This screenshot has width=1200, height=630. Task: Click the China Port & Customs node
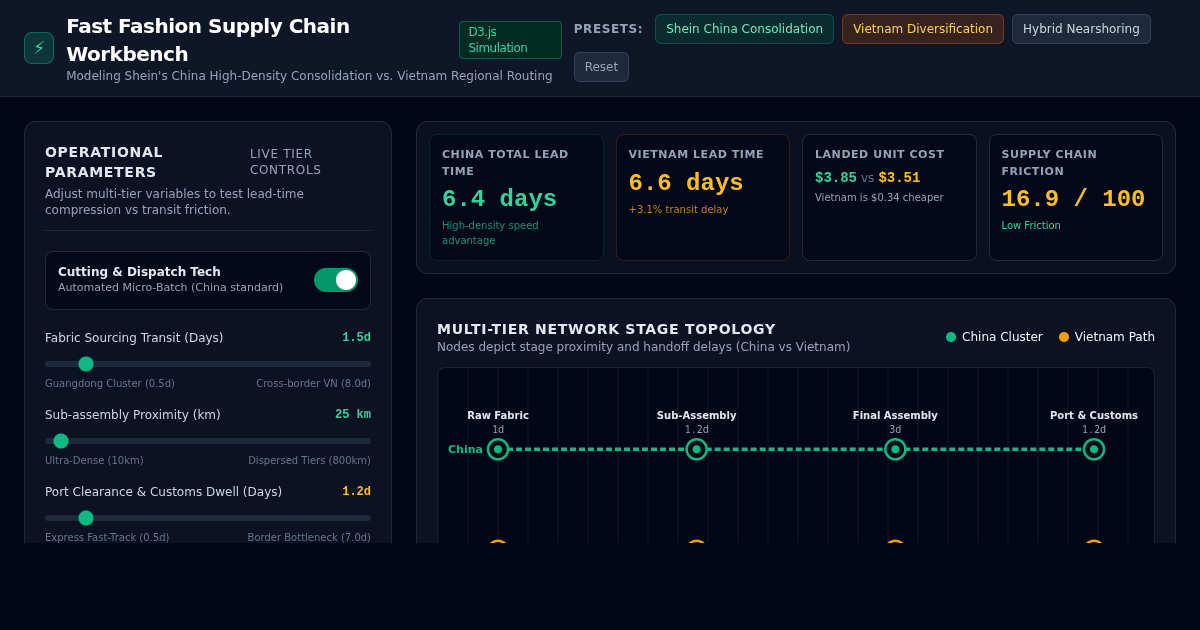(x=1094, y=449)
